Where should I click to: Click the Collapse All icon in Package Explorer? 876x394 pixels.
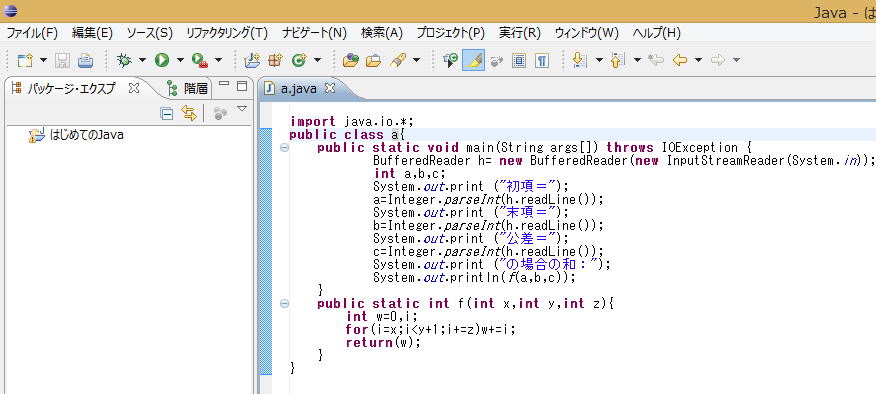click(166, 113)
